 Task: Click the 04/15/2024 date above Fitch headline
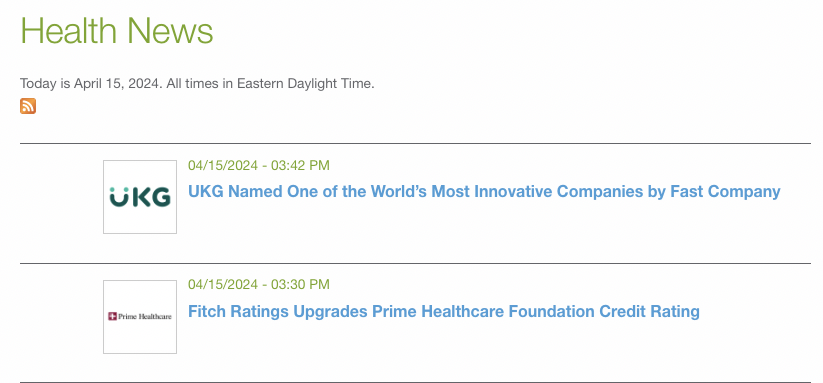(x=223, y=284)
